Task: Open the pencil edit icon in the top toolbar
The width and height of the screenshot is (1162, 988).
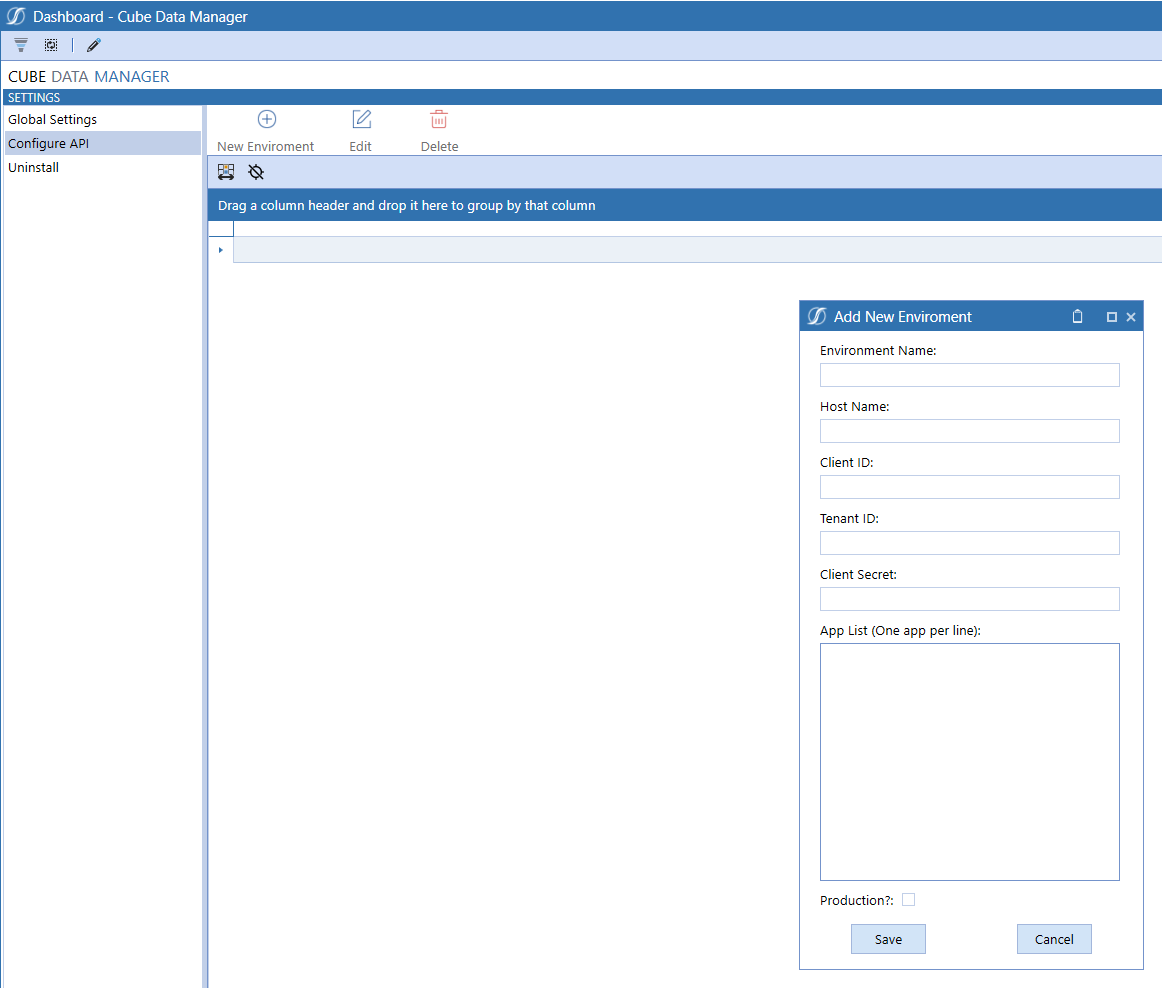Action: coord(92,44)
